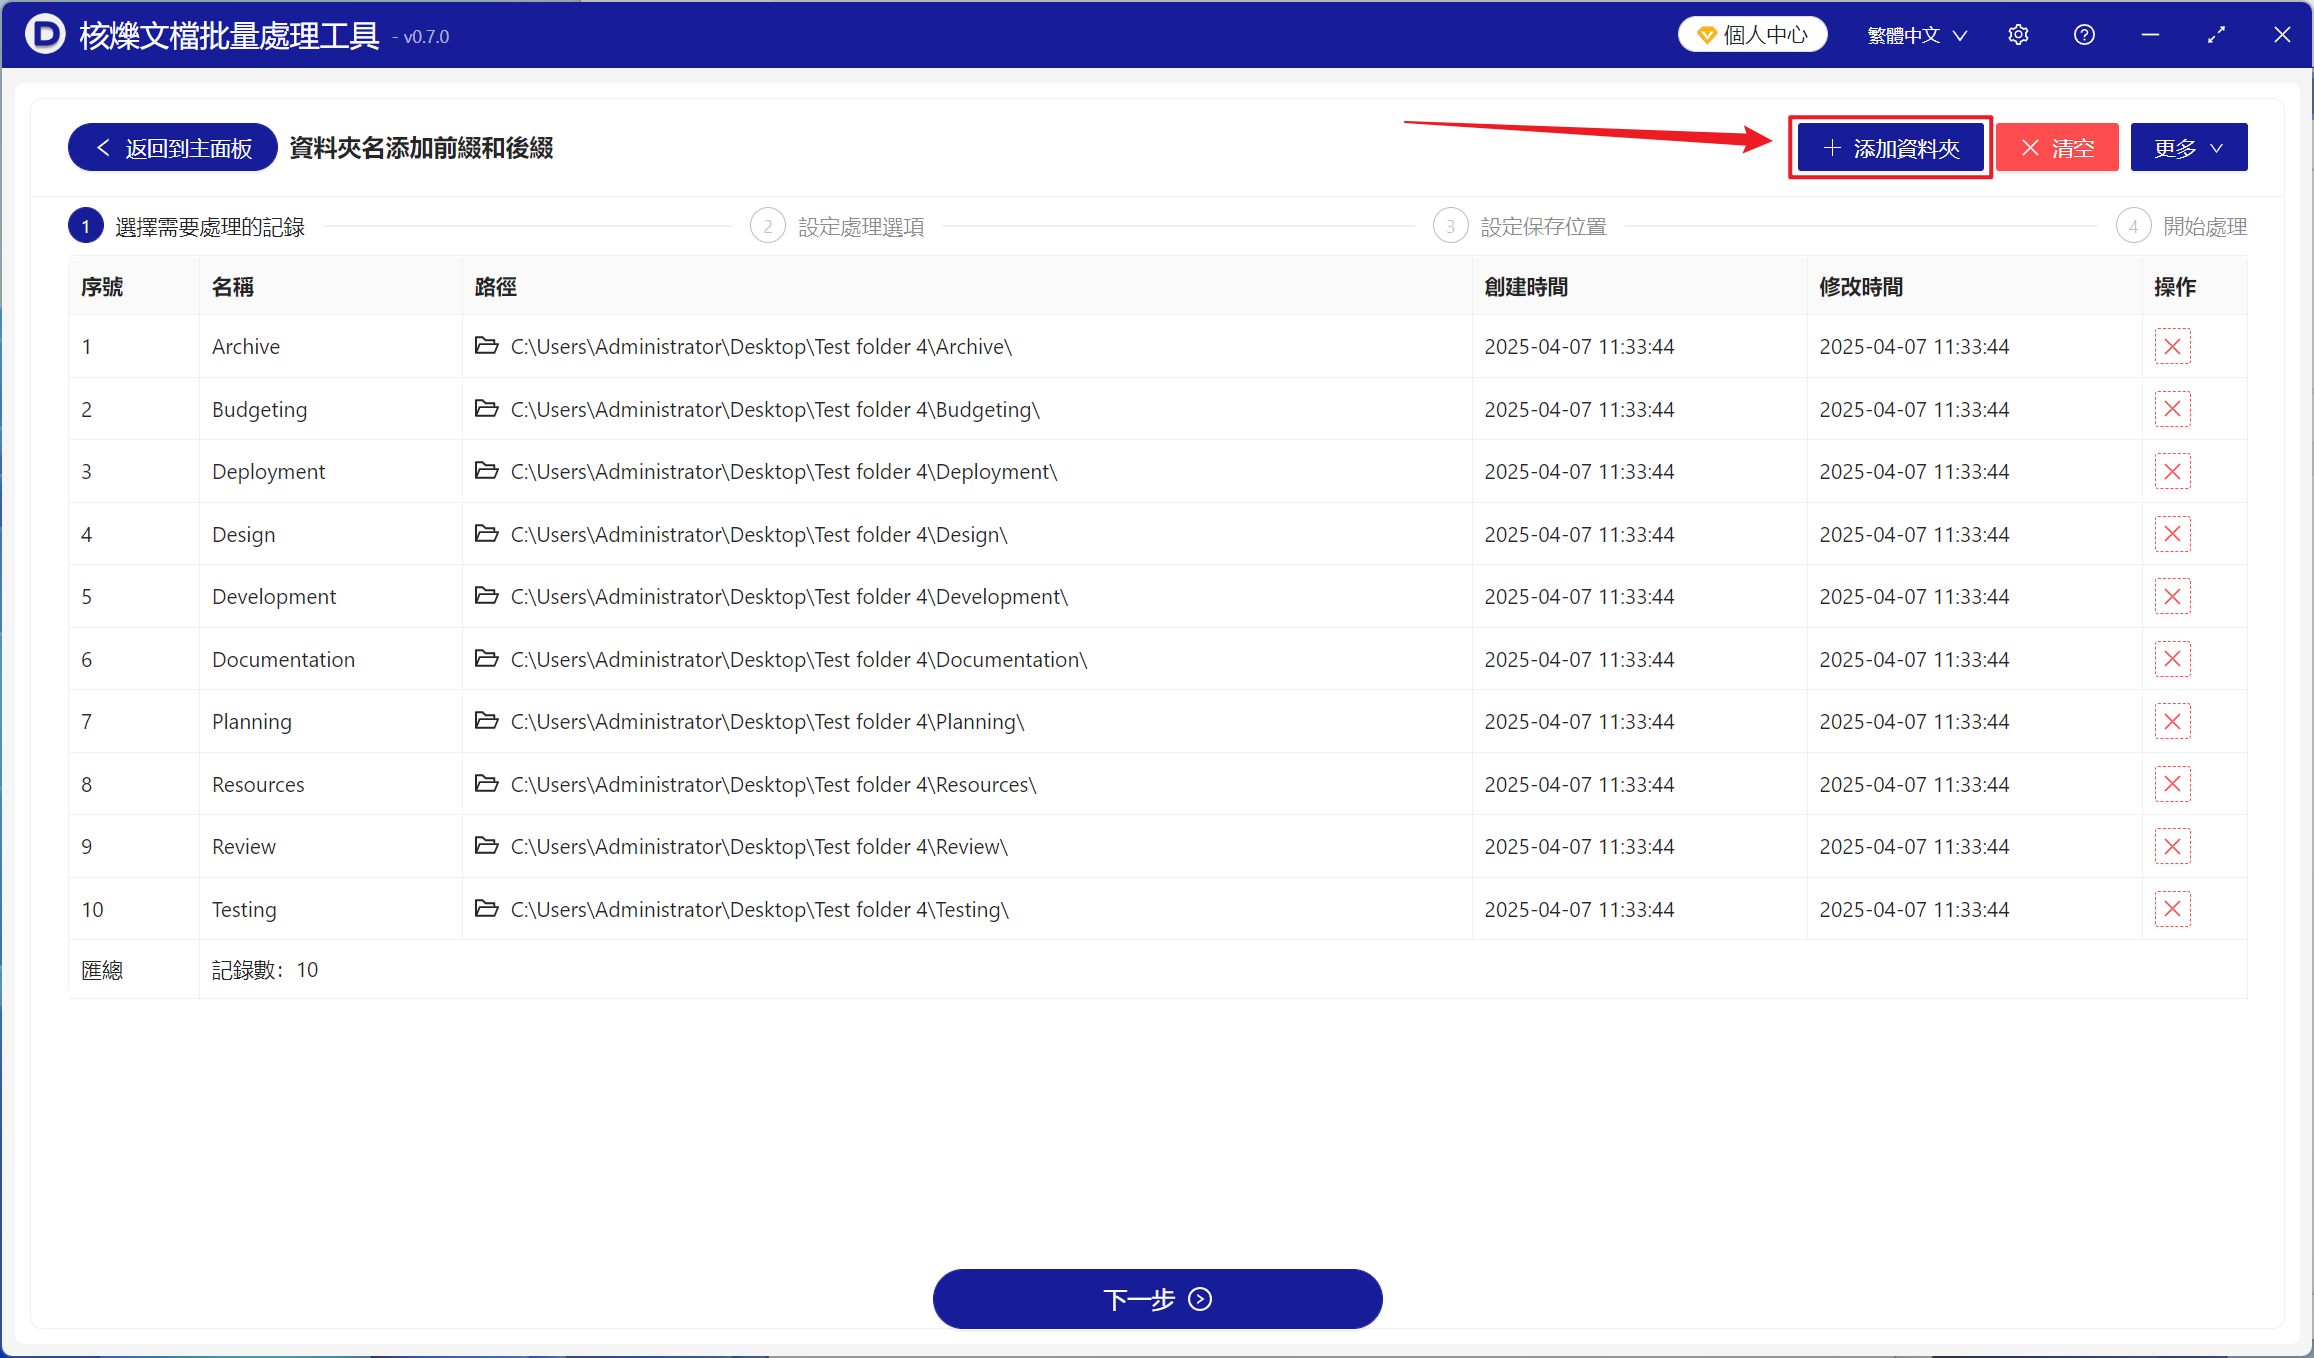Open the settings gear icon
This screenshot has width=2314, height=1358.
pos(2018,35)
